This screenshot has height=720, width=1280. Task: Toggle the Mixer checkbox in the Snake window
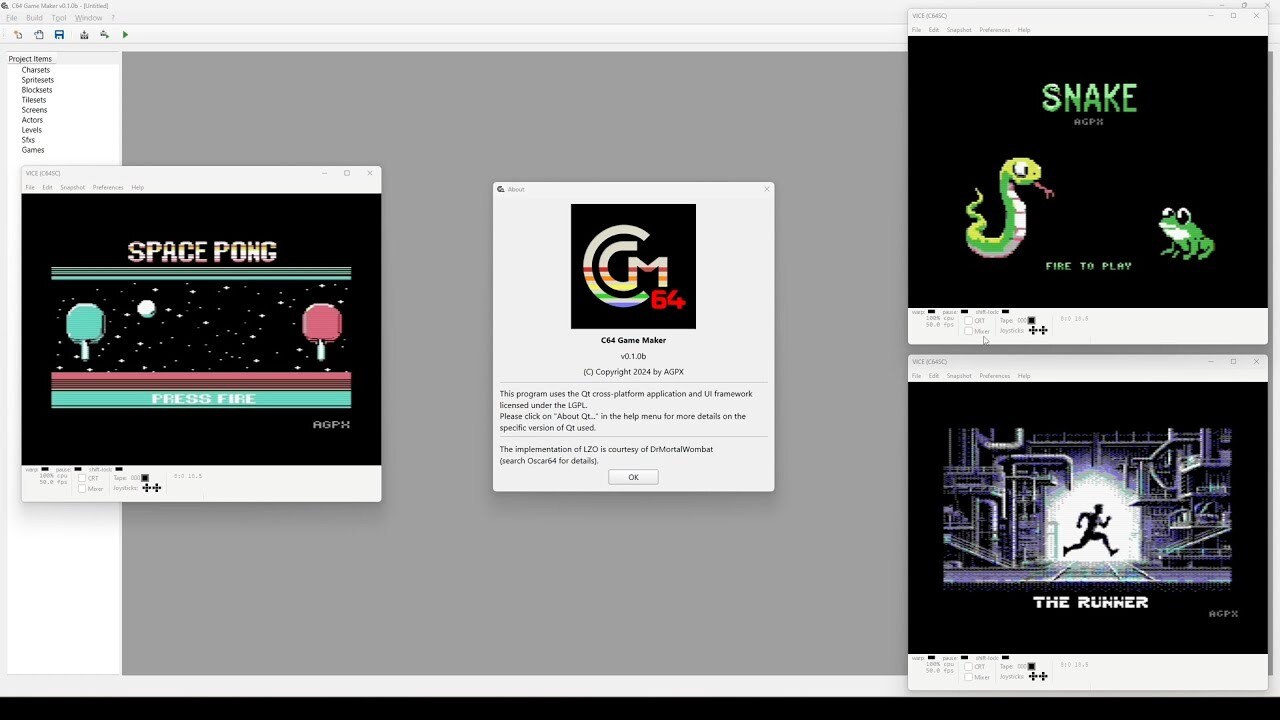pyautogui.click(x=968, y=331)
